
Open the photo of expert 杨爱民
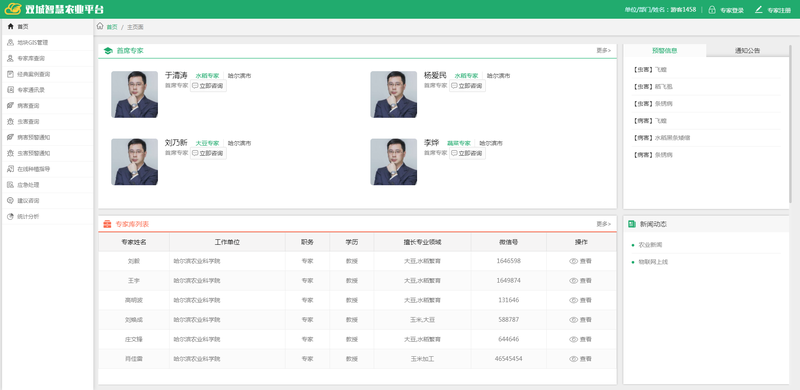pos(393,94)
